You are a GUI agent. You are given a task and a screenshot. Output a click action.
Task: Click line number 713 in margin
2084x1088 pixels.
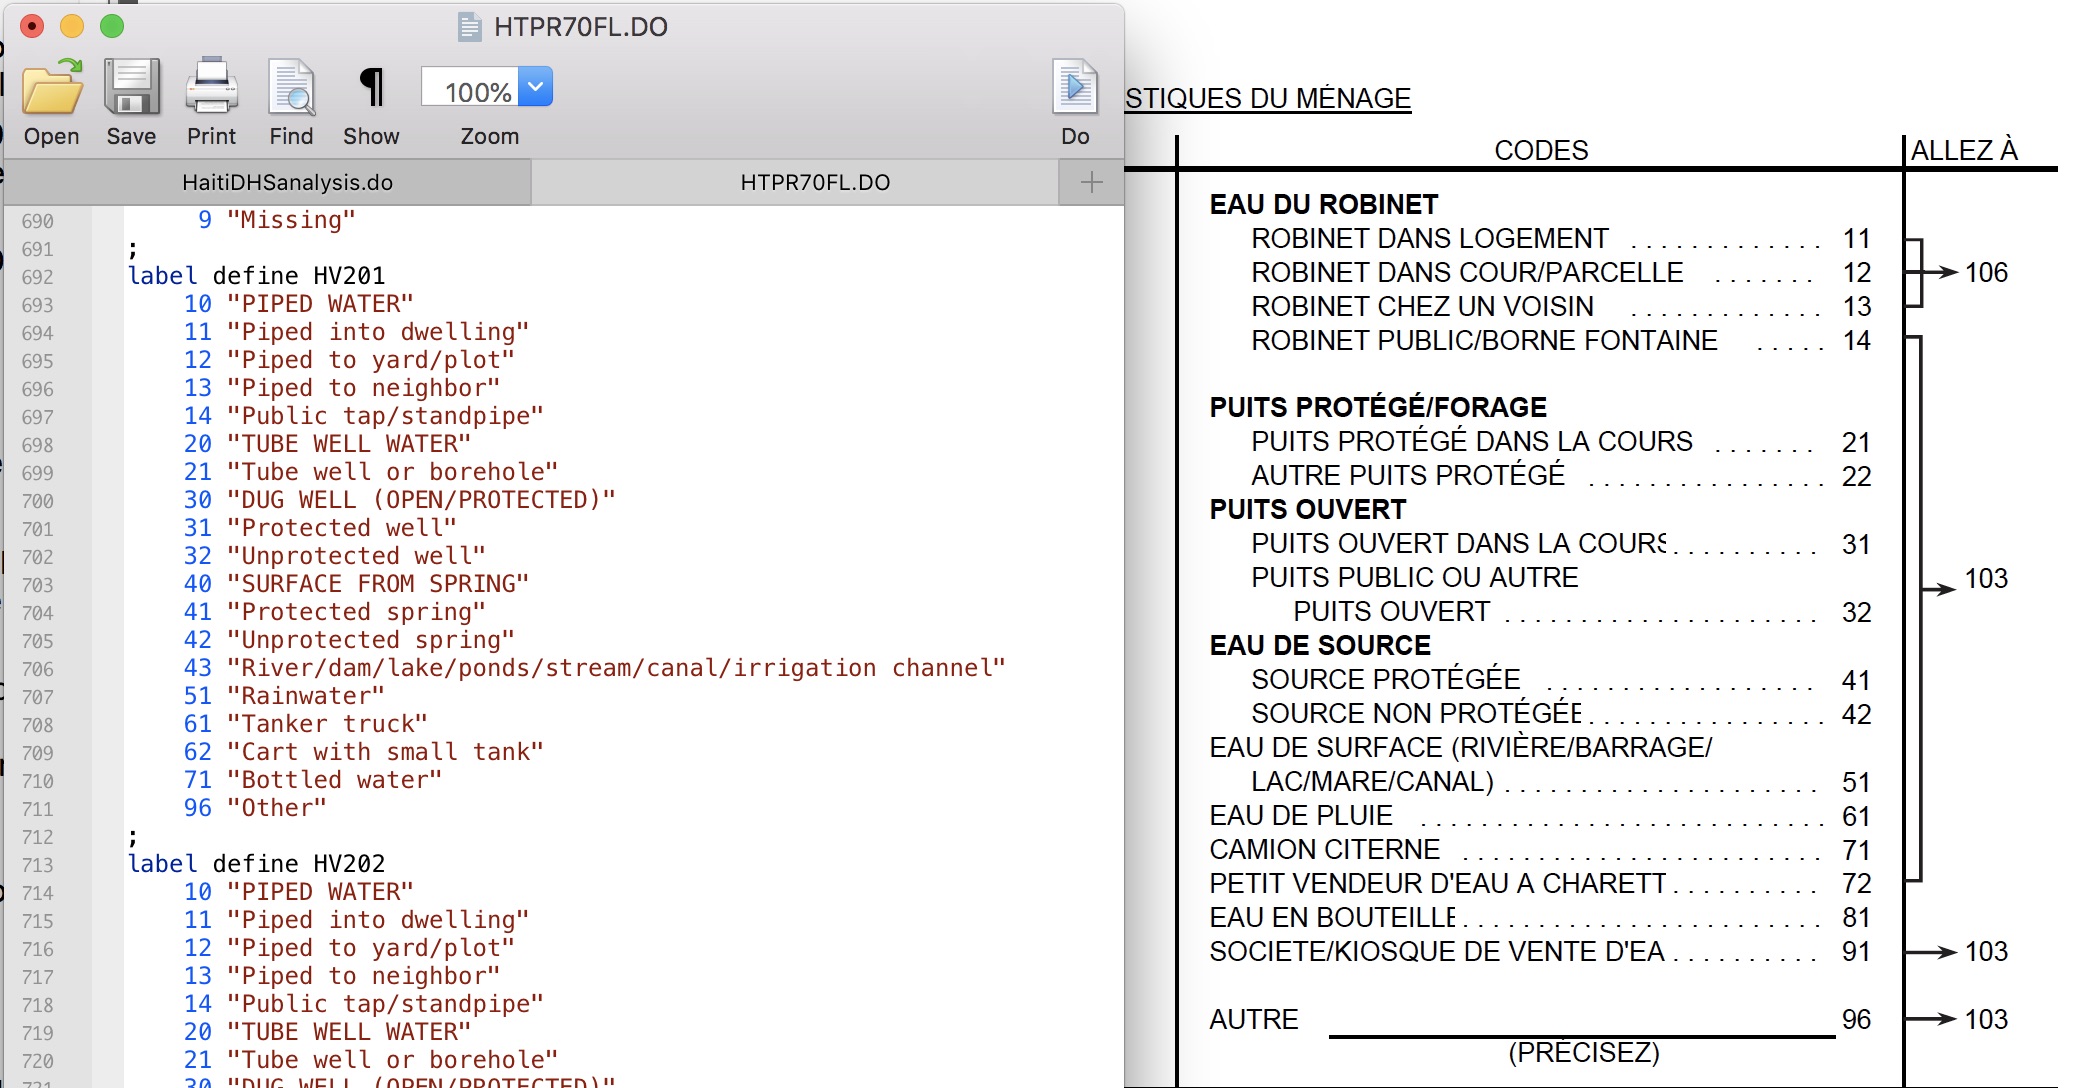(x=38, y=865)
